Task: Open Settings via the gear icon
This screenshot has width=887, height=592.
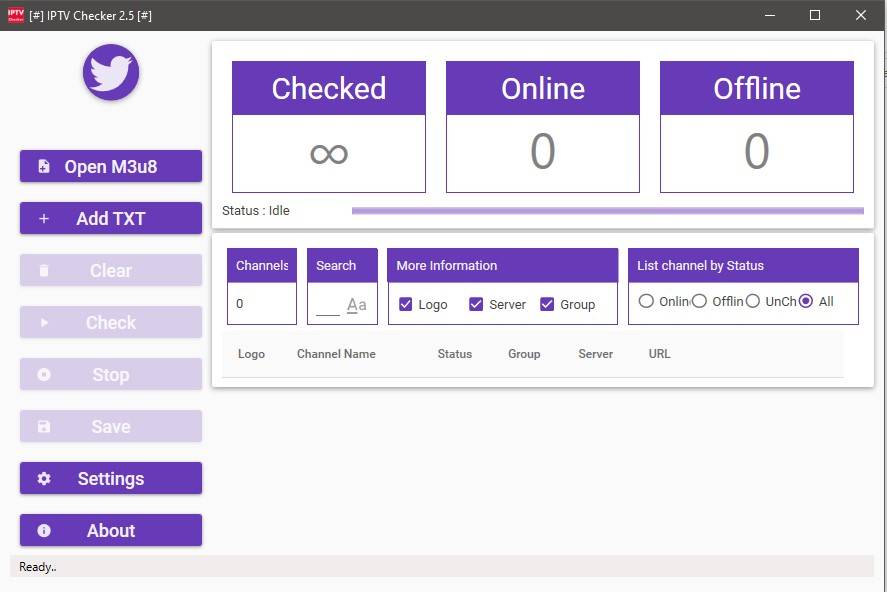Action: tap(42, 478)
